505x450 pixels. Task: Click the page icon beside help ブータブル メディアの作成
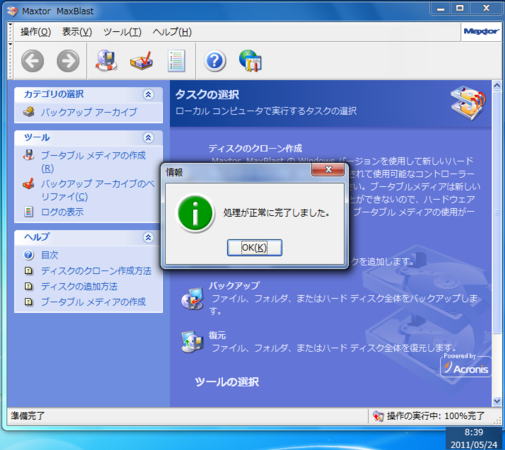click(x=29, y=302)
